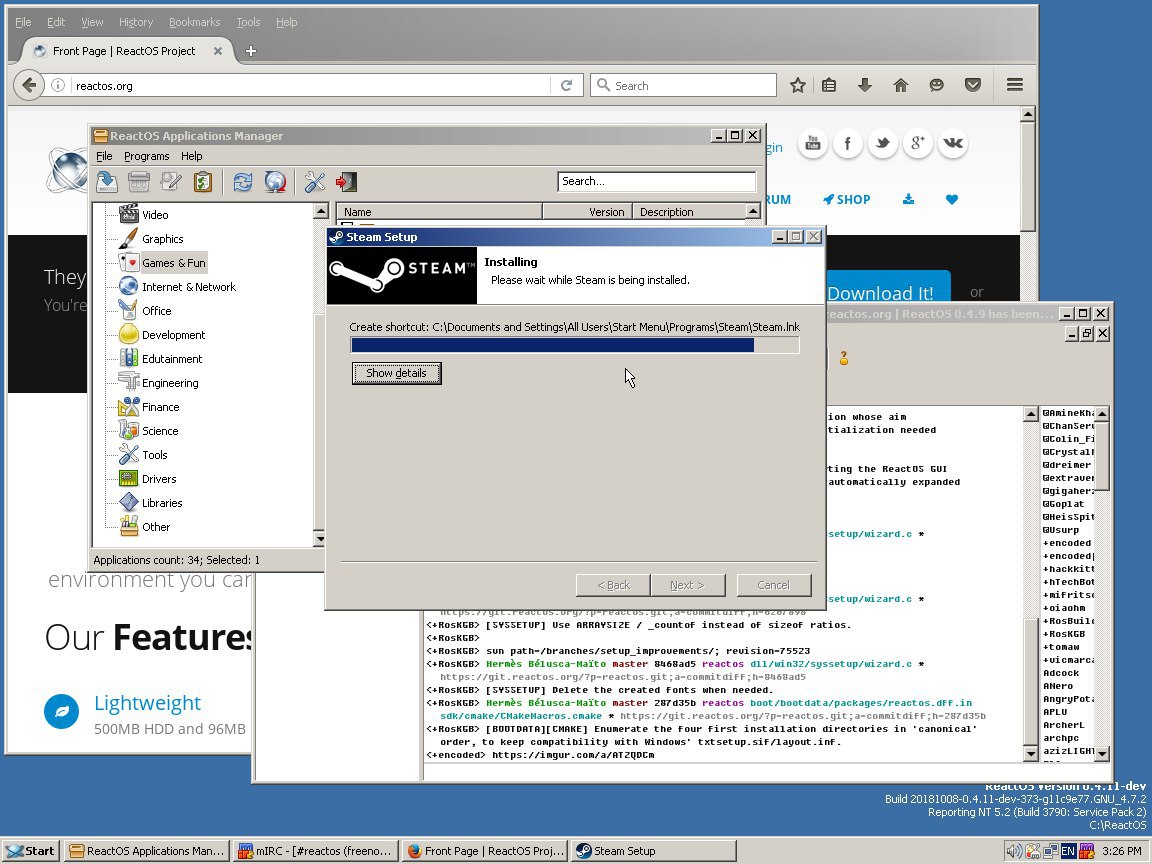Image resolution: width=1152 pixels, height=864 pixels.
Task: Select the Other category
Action: tap(156, 527)
